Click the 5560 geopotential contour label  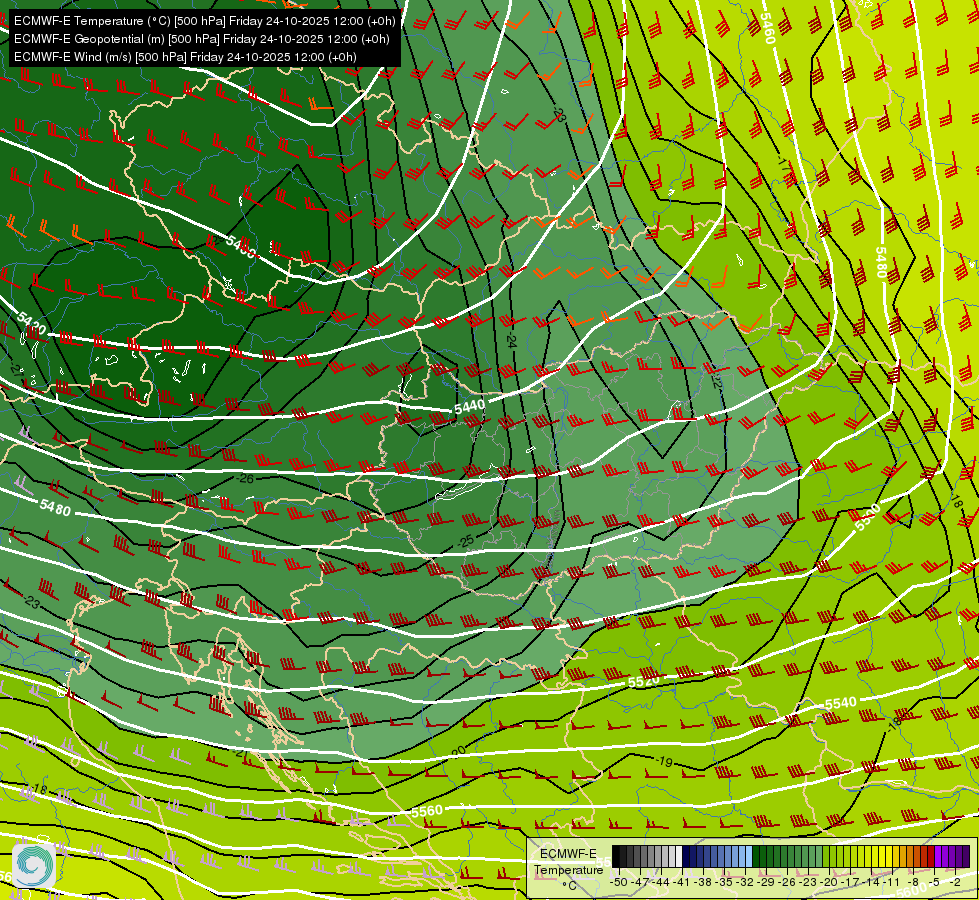(427, 811)
